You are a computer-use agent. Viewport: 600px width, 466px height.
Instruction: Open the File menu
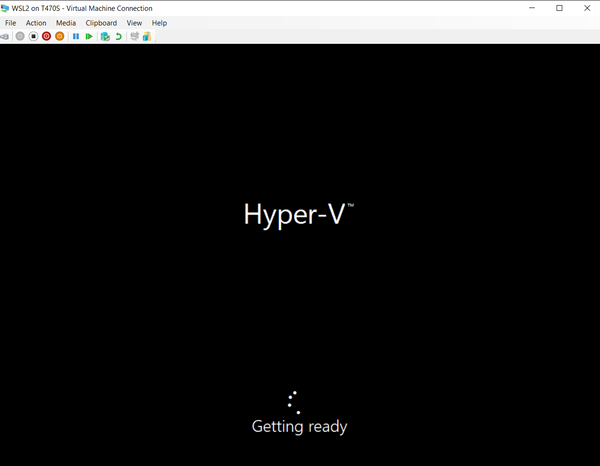[11, 23]
